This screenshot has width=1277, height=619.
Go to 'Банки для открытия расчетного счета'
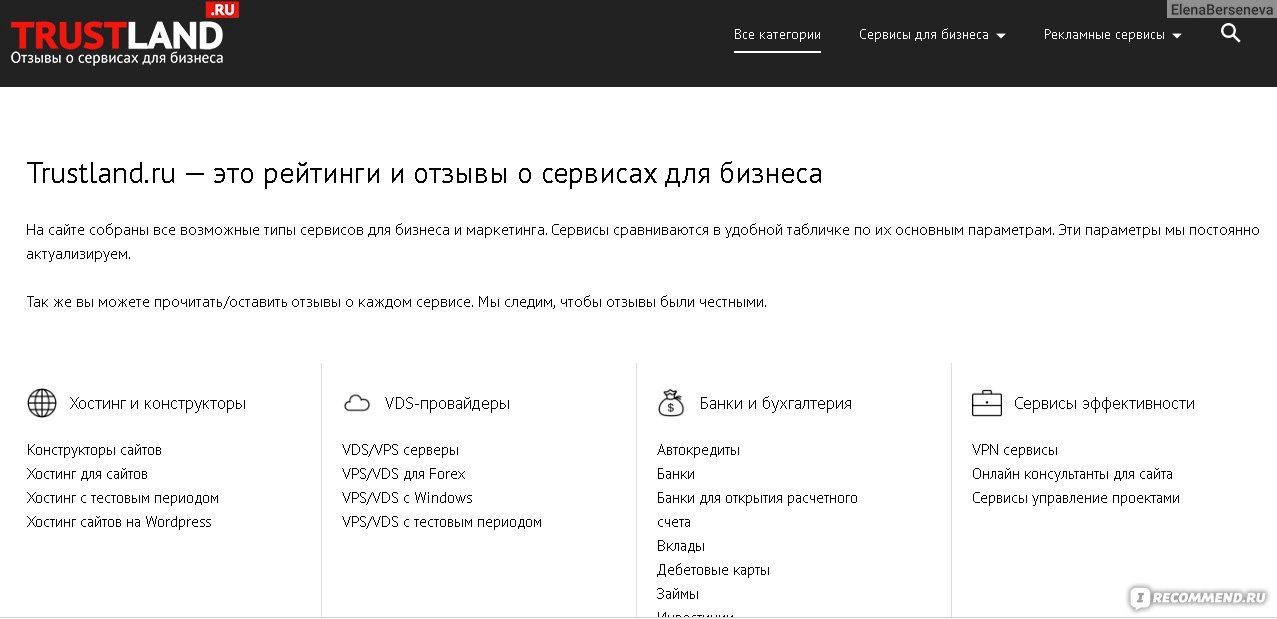(x=757, y=510)
